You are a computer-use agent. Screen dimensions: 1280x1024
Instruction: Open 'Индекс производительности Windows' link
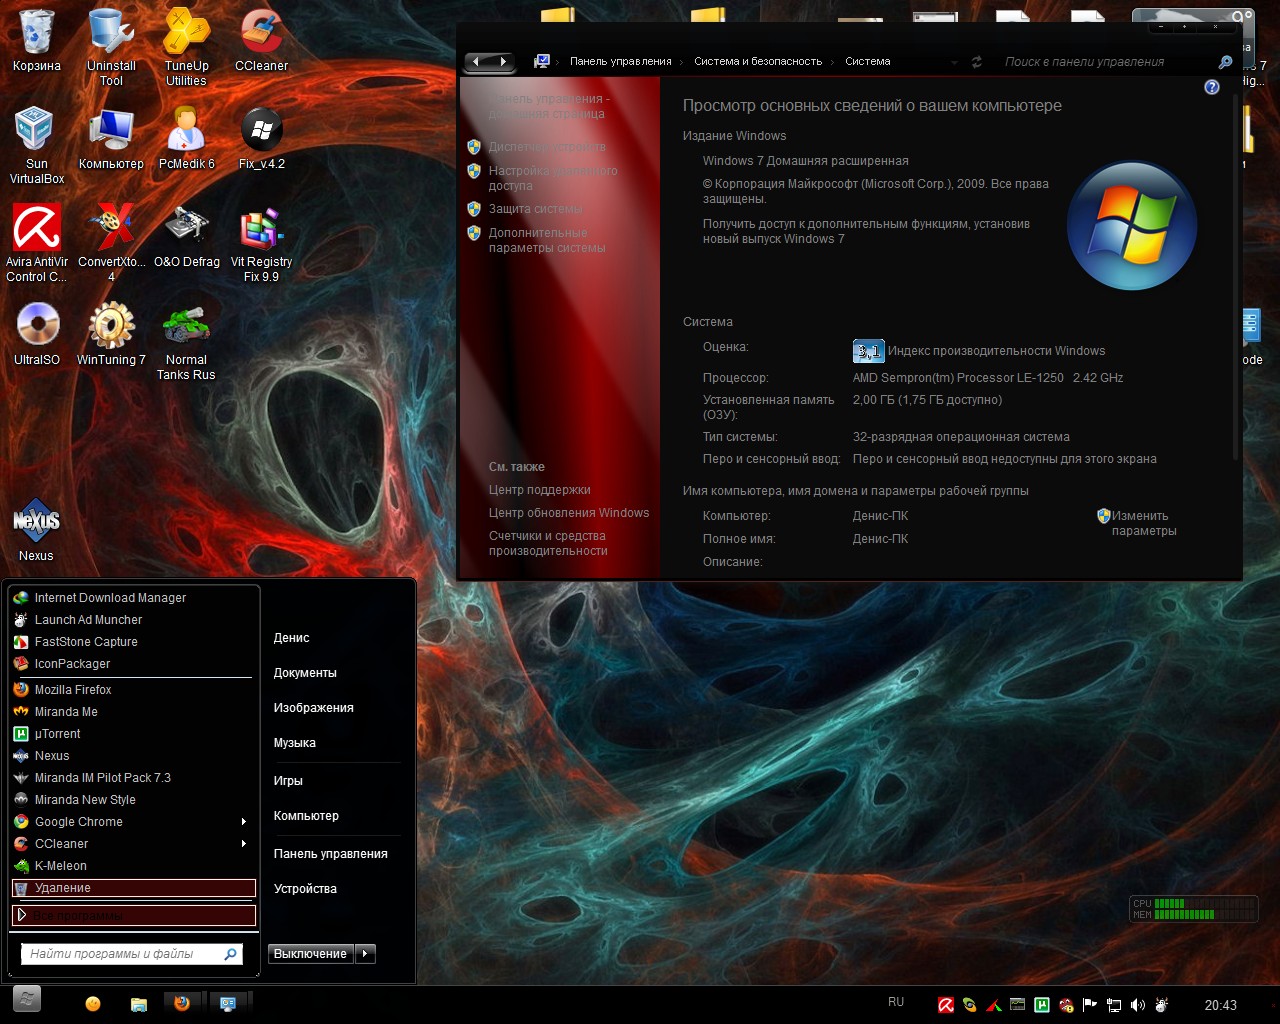pos(996,351)
